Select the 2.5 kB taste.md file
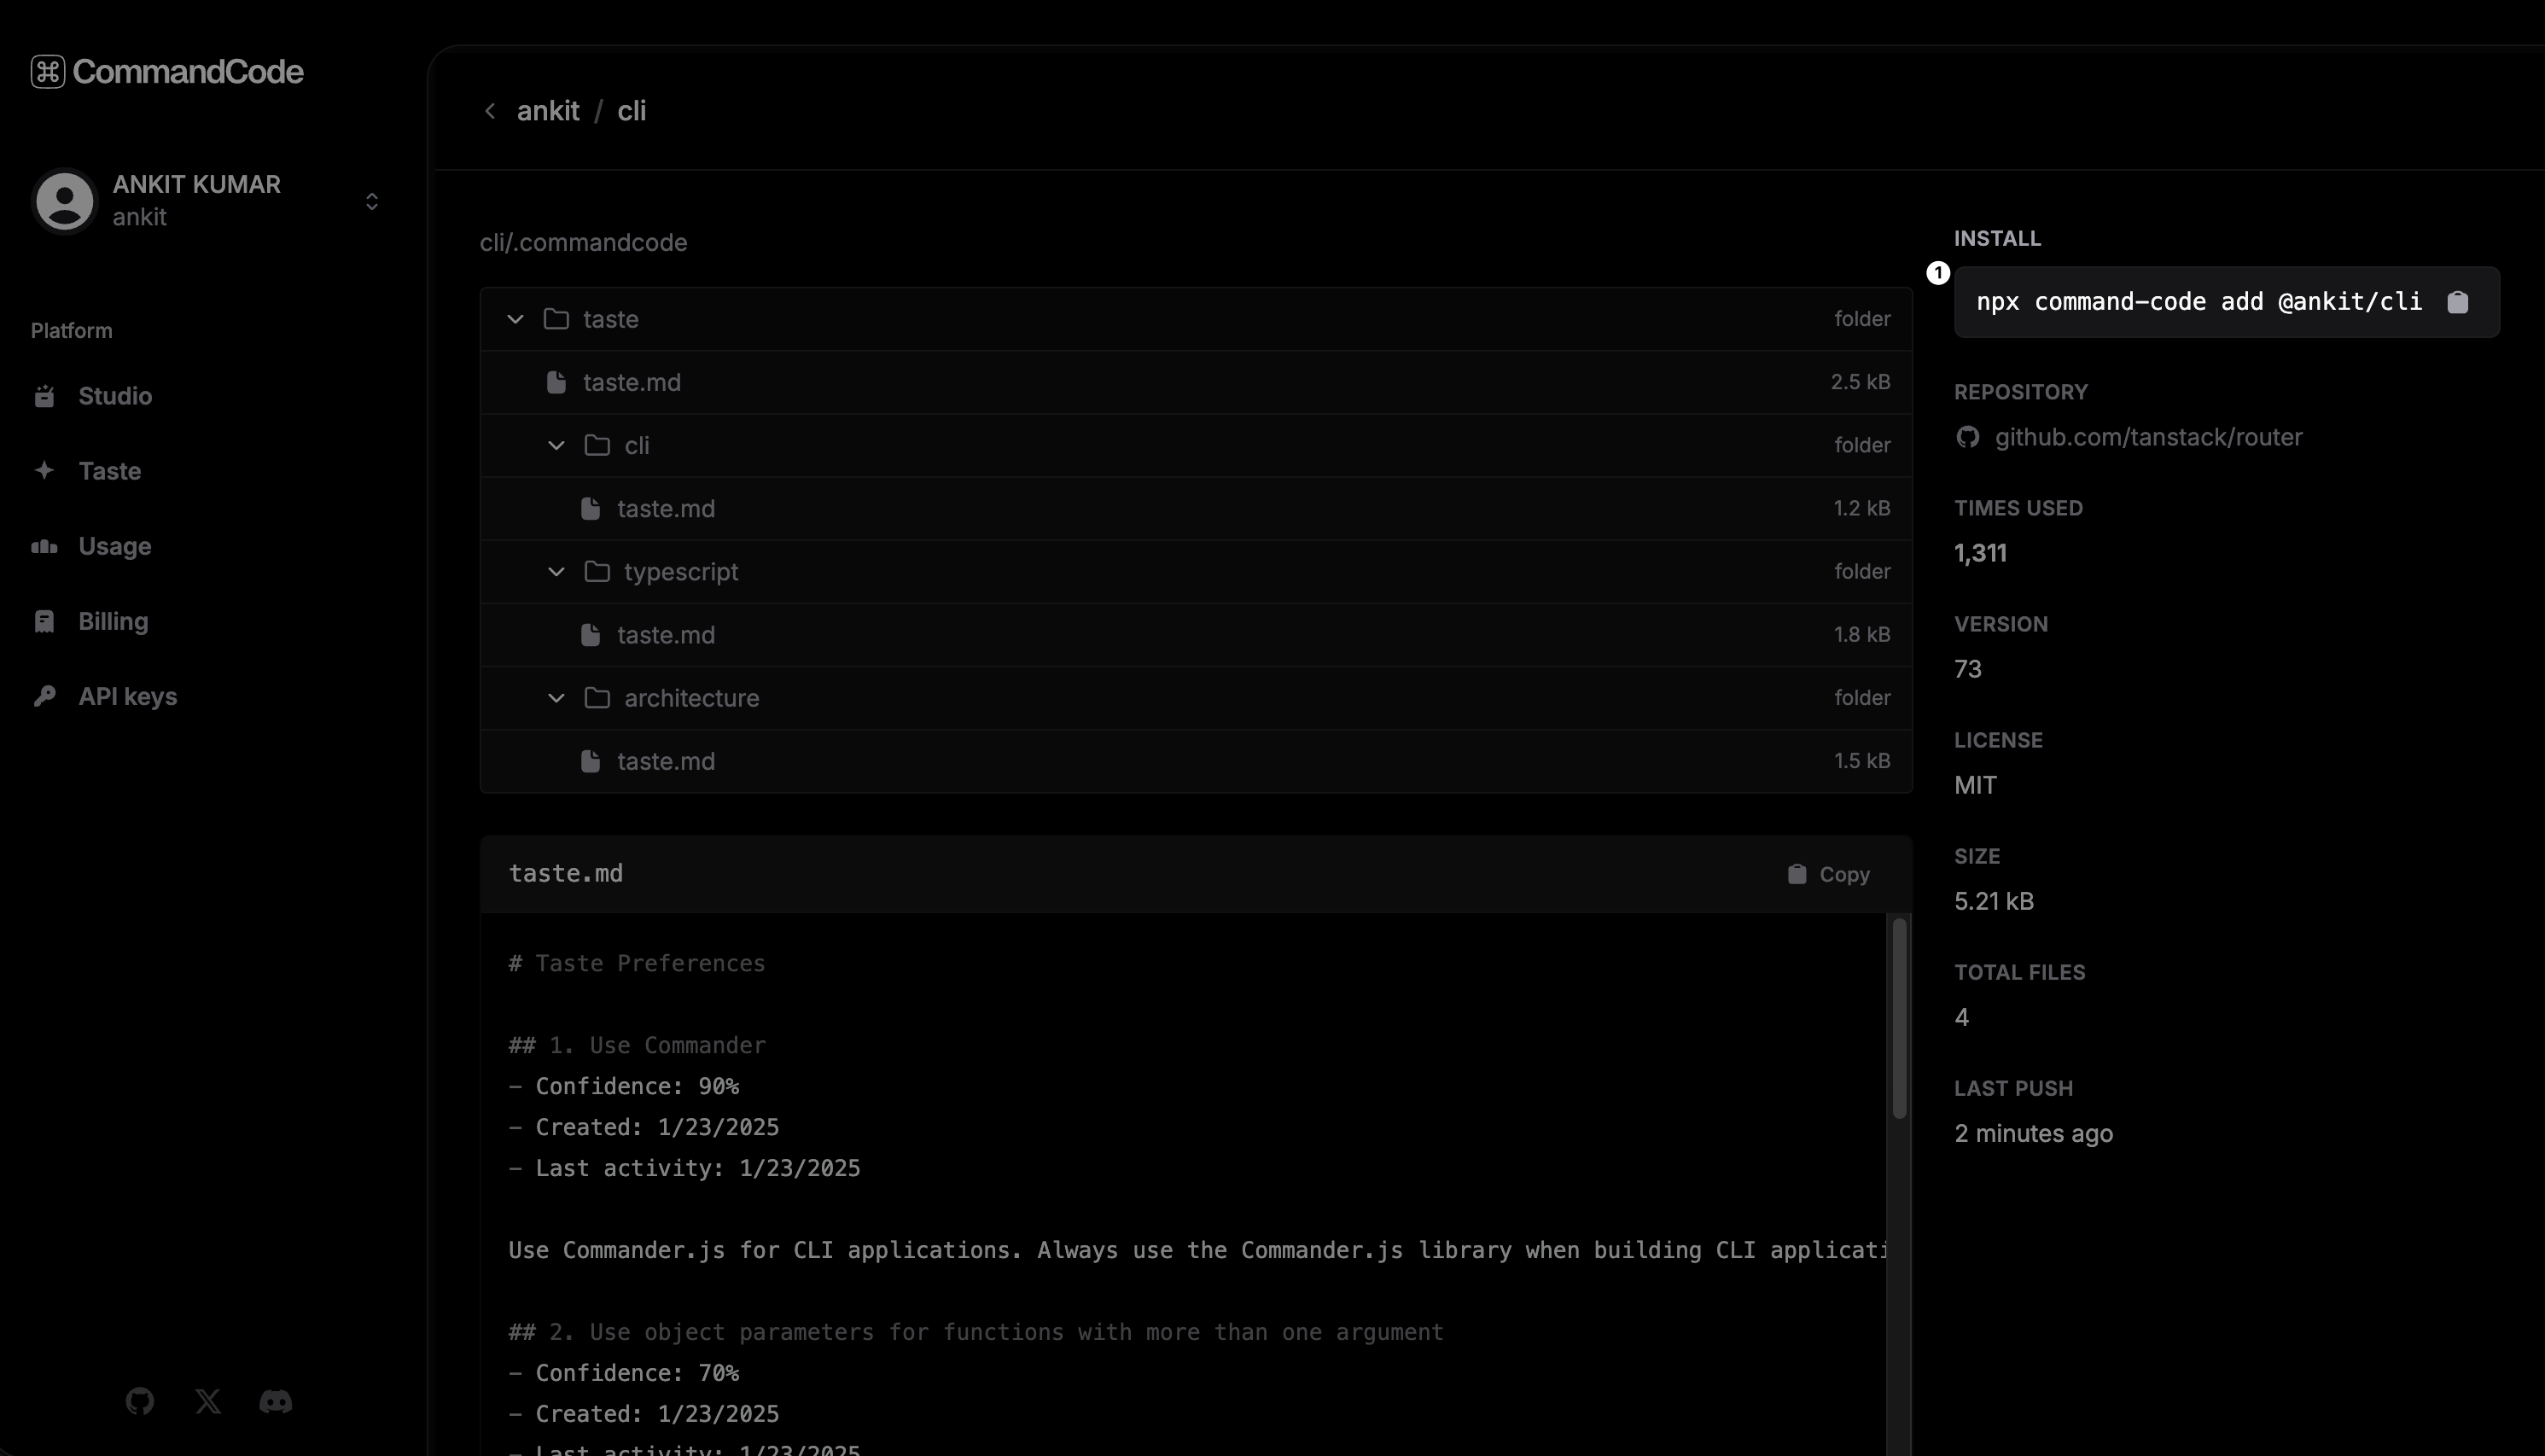Screen dimensions: 2545x1456 pyautogui.click(x=631, y=382)
